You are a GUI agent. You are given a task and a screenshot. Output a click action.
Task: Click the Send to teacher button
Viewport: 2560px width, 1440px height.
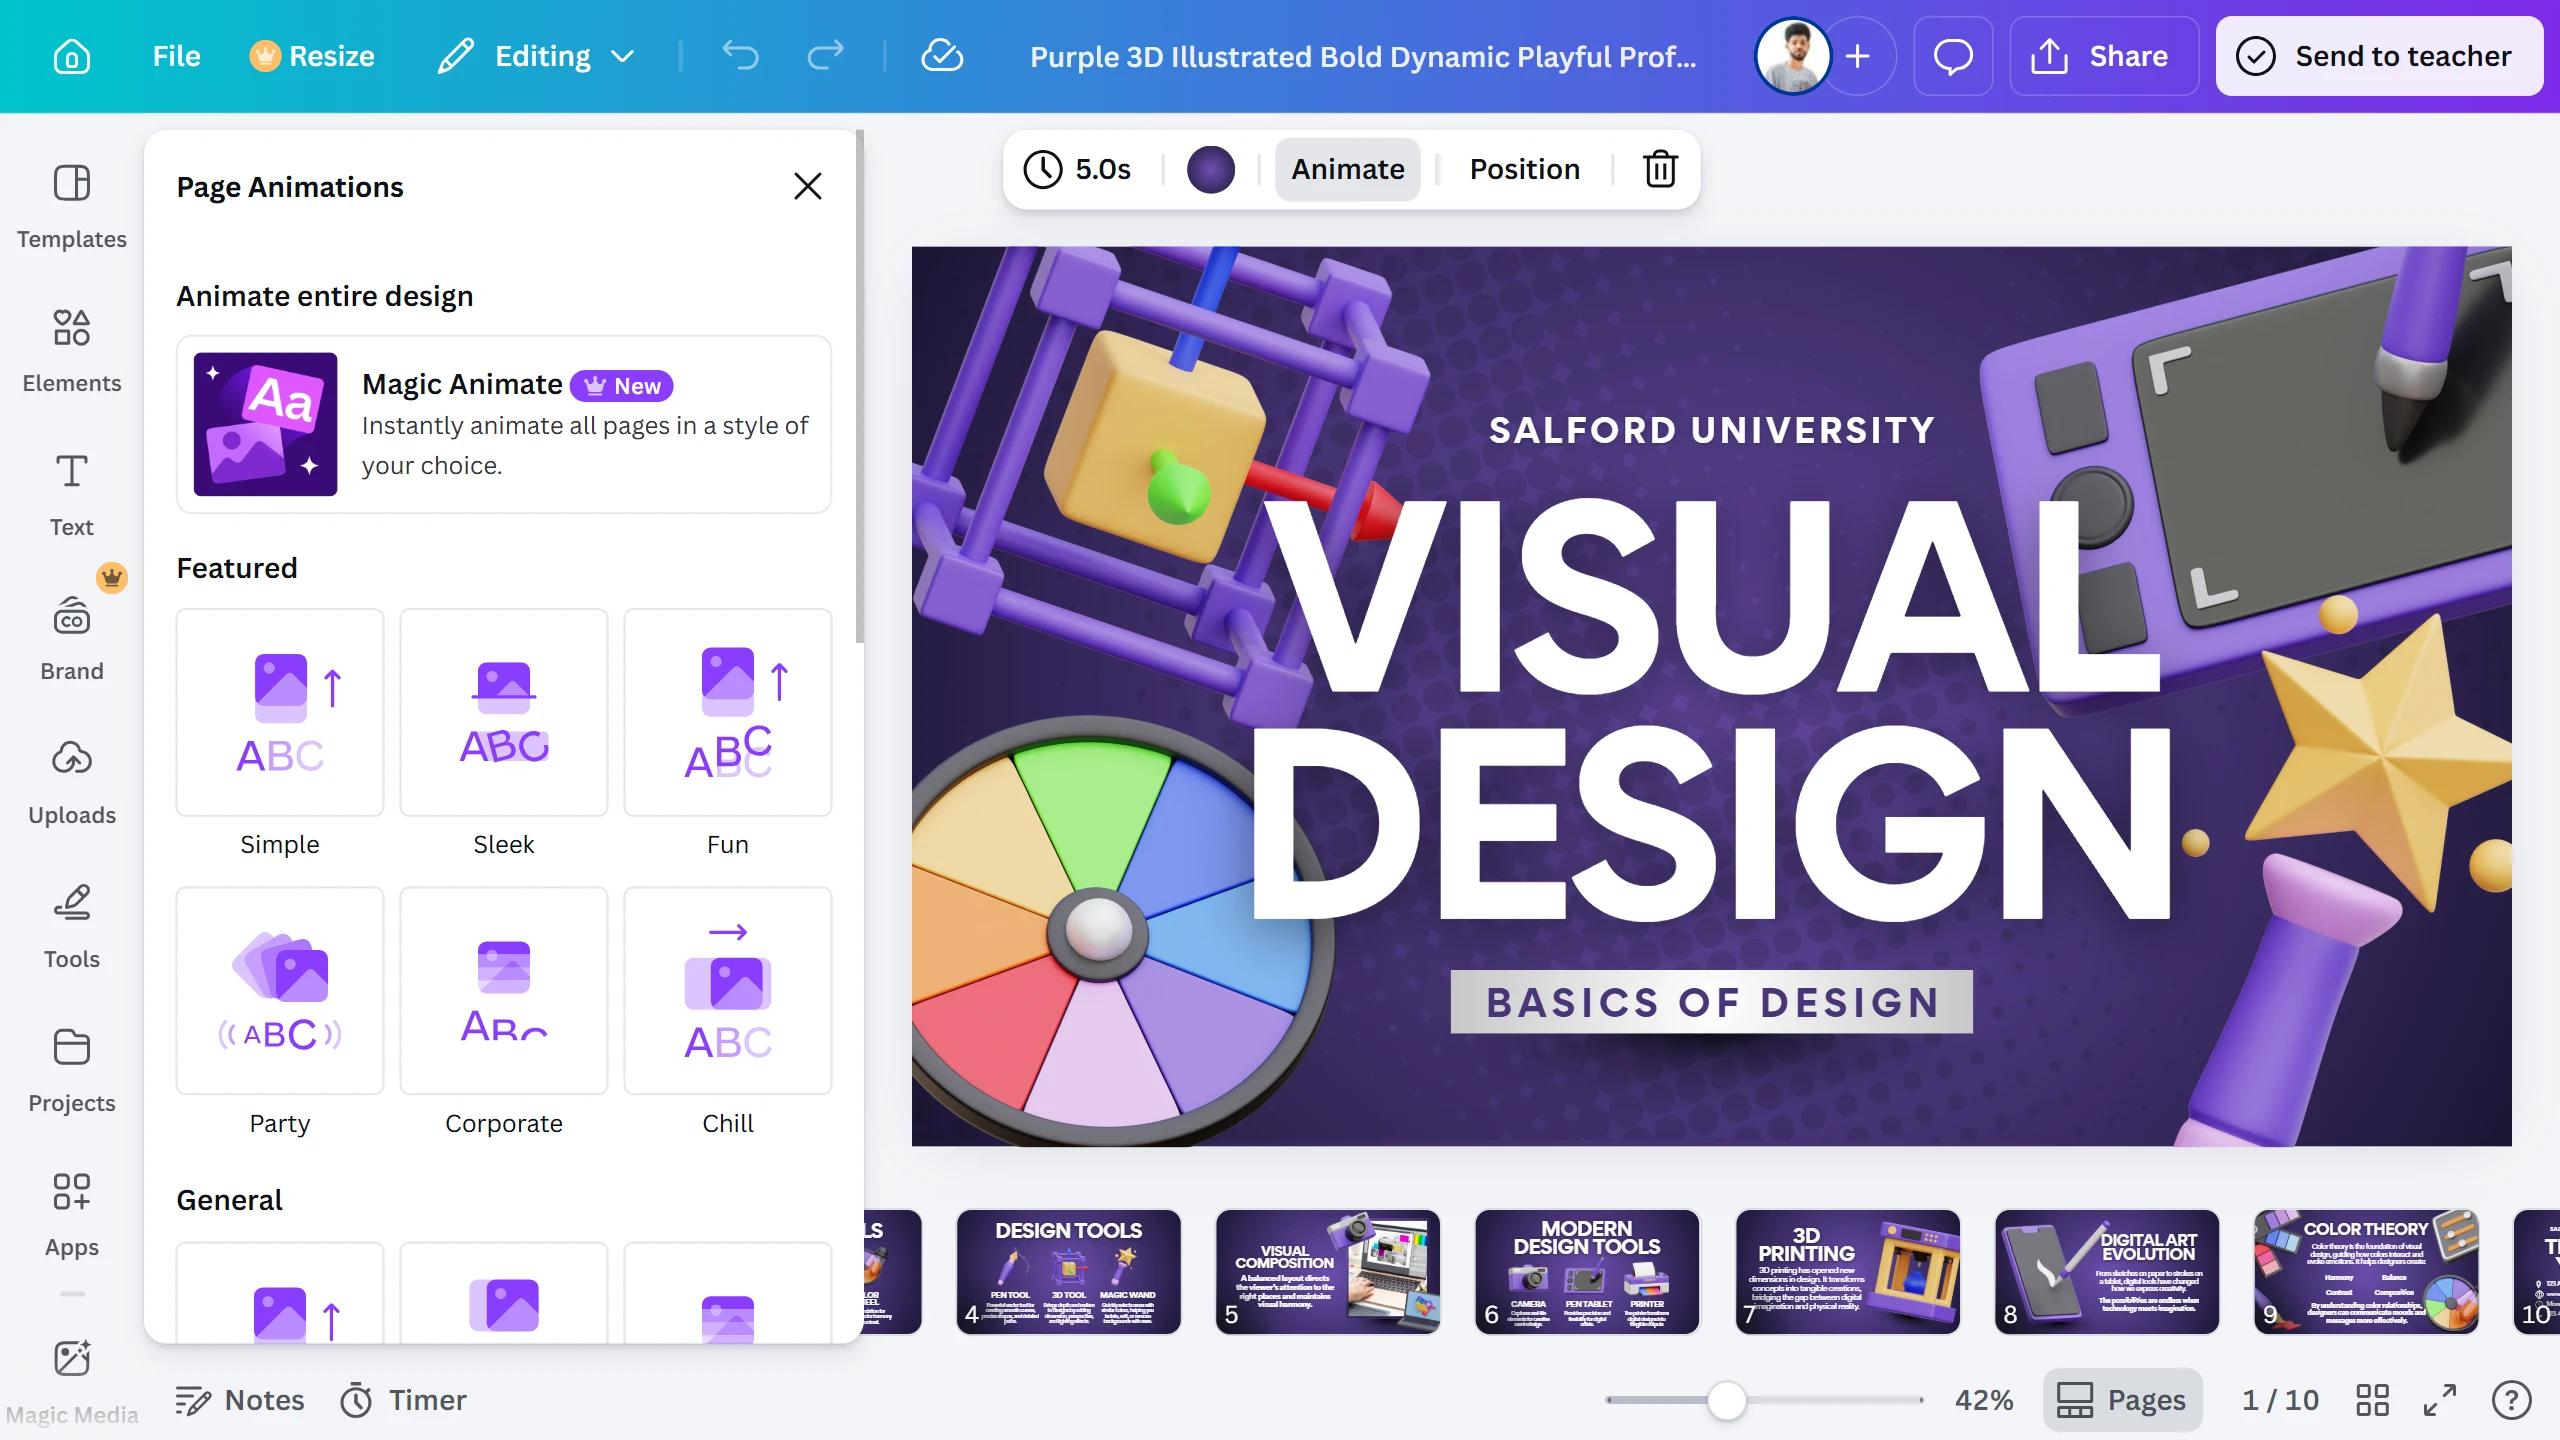click(2378, 56)
